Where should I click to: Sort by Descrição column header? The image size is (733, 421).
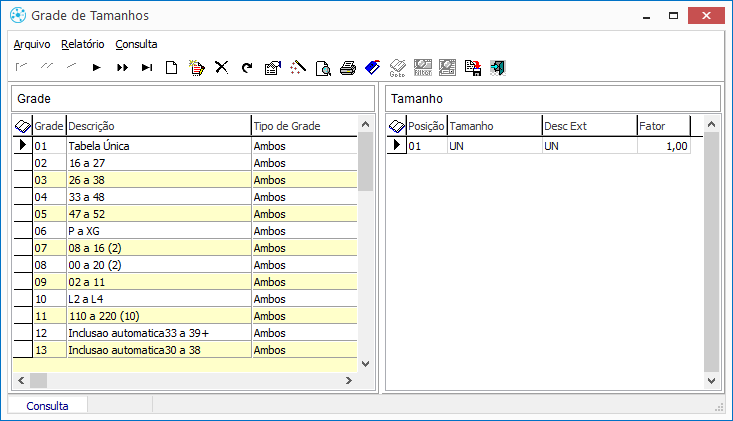click(x=159, y=126)
